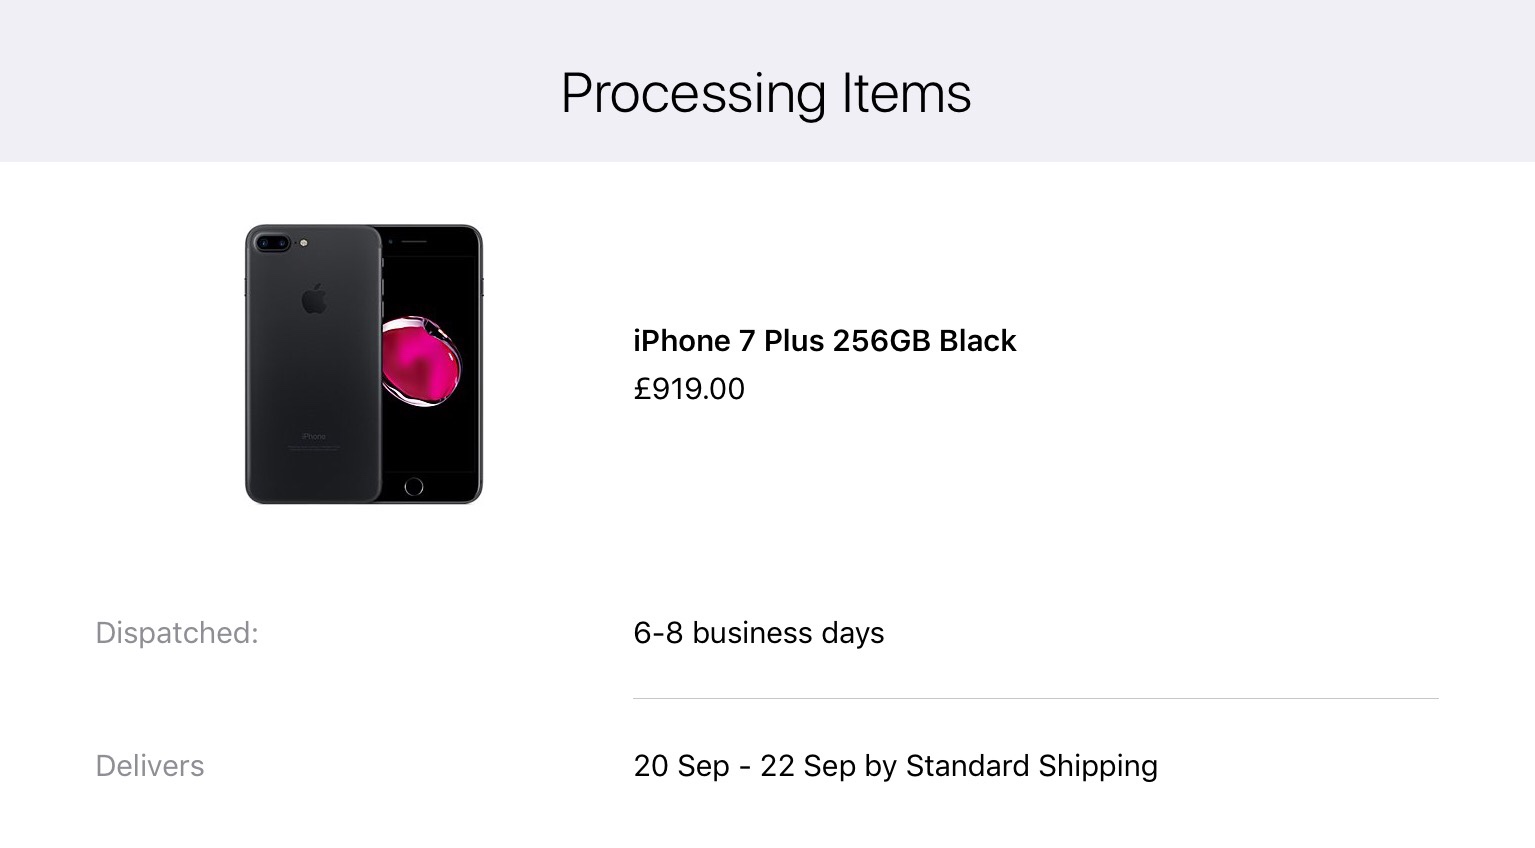Click the £919.00 price
This screenshot has width=1535, height=848.
click(689, 389)
